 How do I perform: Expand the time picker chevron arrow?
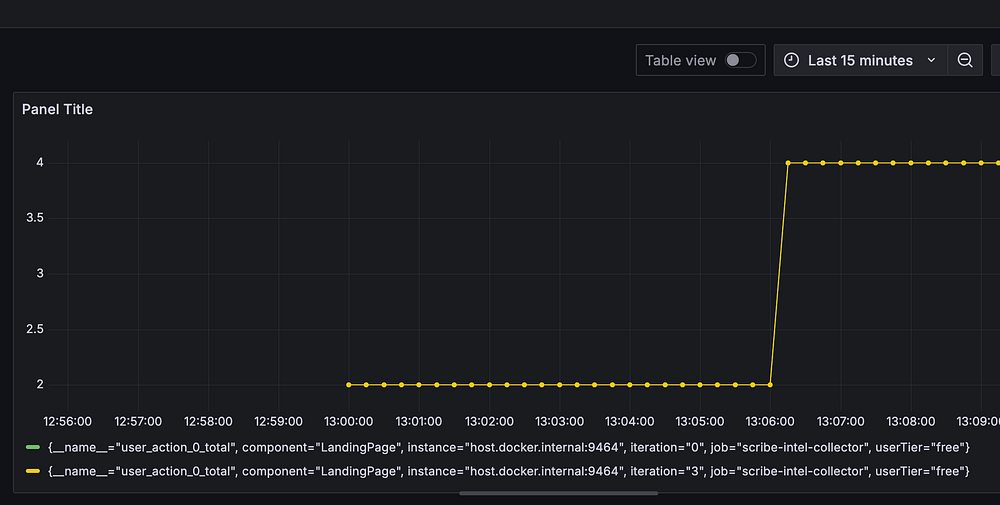[x=931, y=60]
